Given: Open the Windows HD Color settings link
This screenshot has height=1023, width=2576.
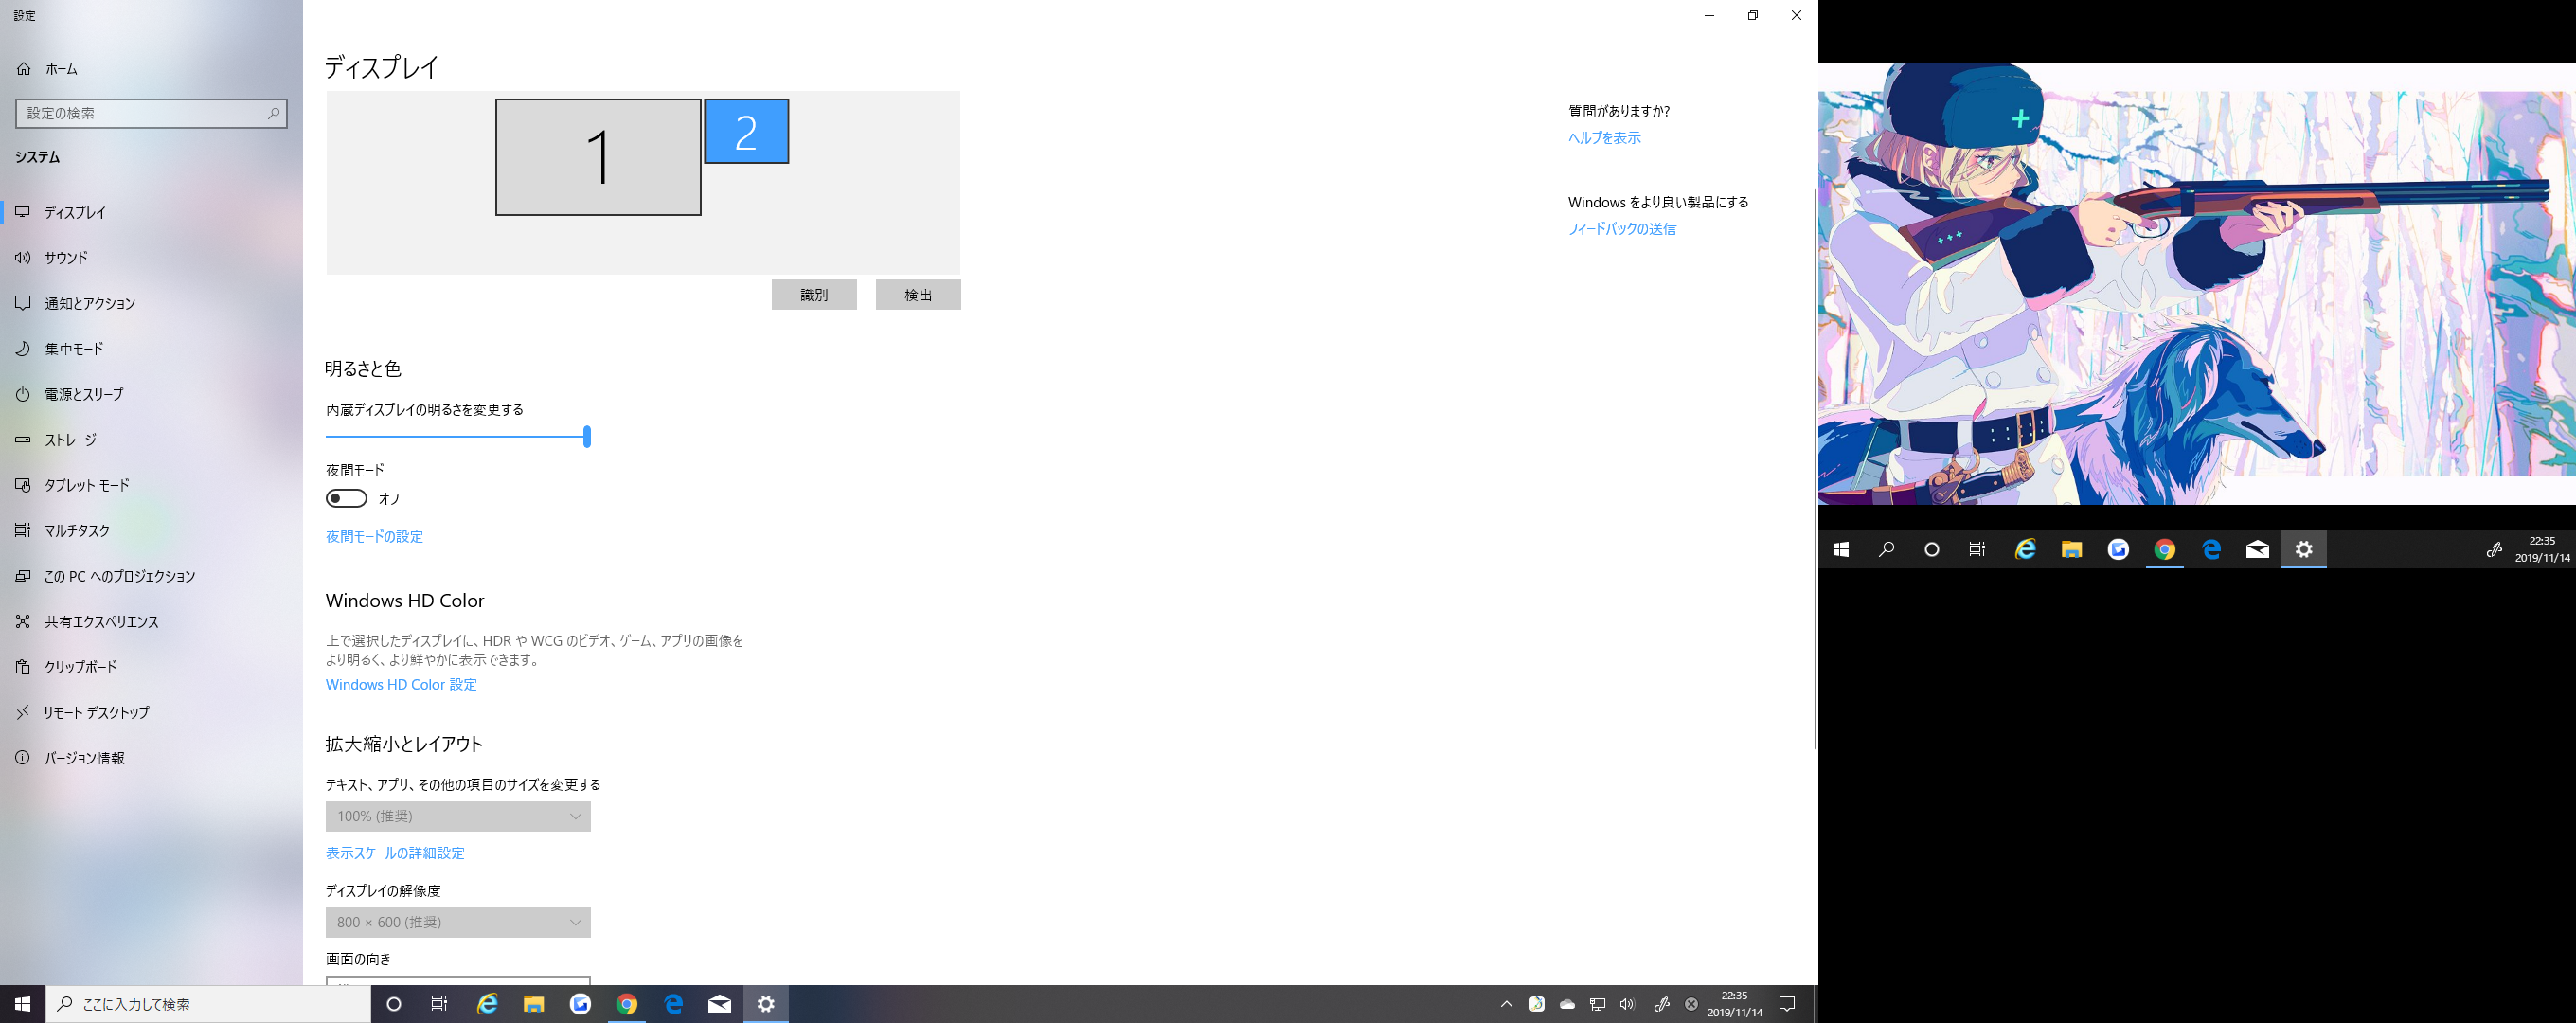Looking at the screenshot, I should 401,685.
